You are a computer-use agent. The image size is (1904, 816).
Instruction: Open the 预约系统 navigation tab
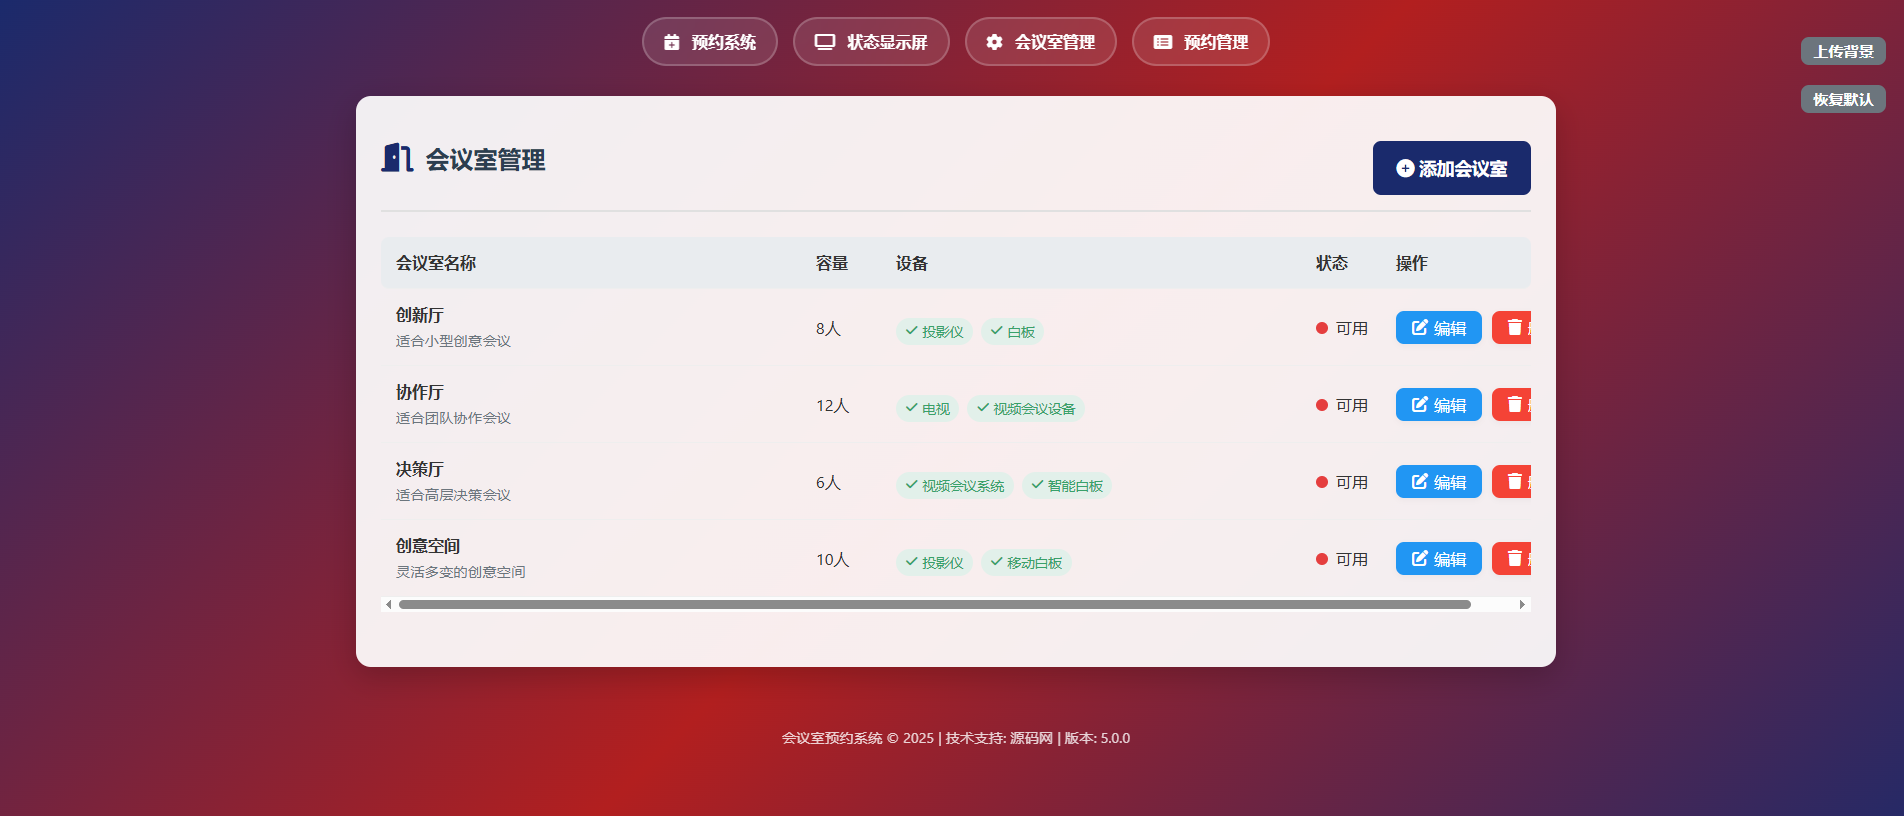[710, 42]
